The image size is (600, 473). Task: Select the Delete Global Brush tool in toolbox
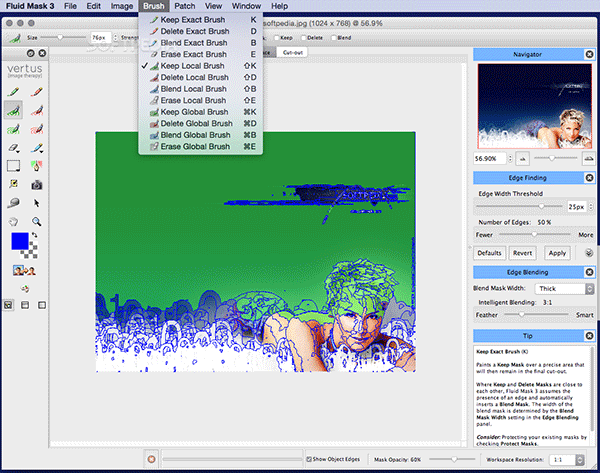(37, 129)
